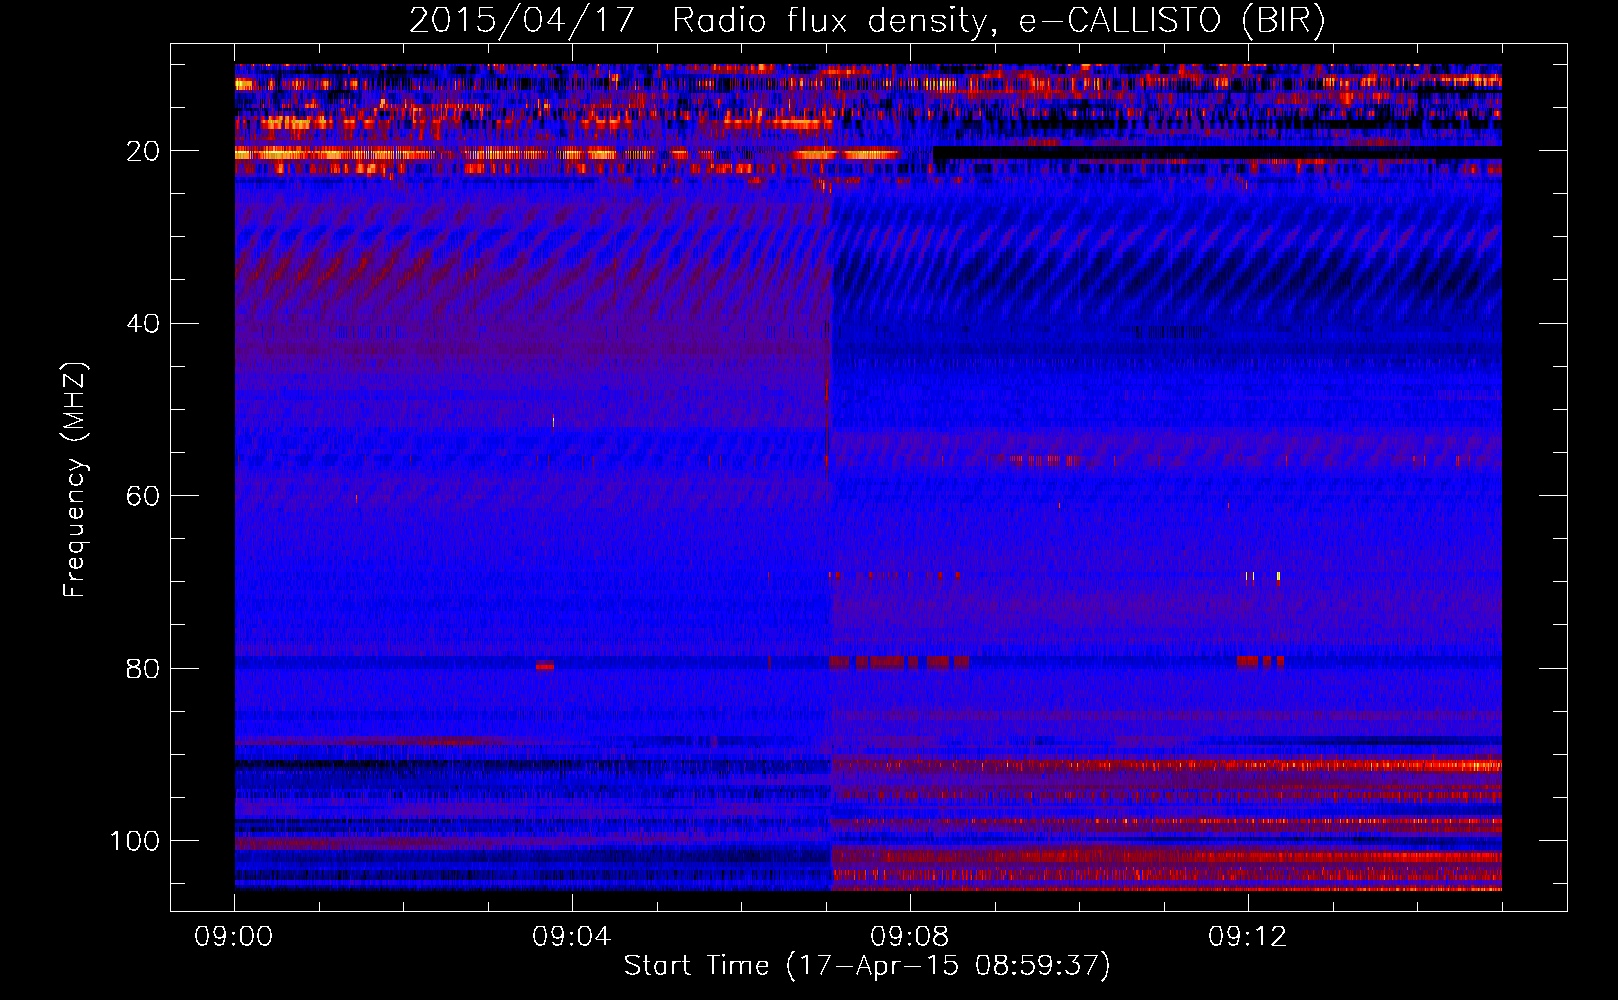The height and width of the screenshot is (1000, 1618).
Task: Click the 'Start Time (17-Apr-15 08:59:37)' label
Action: [x=867, y=966]
